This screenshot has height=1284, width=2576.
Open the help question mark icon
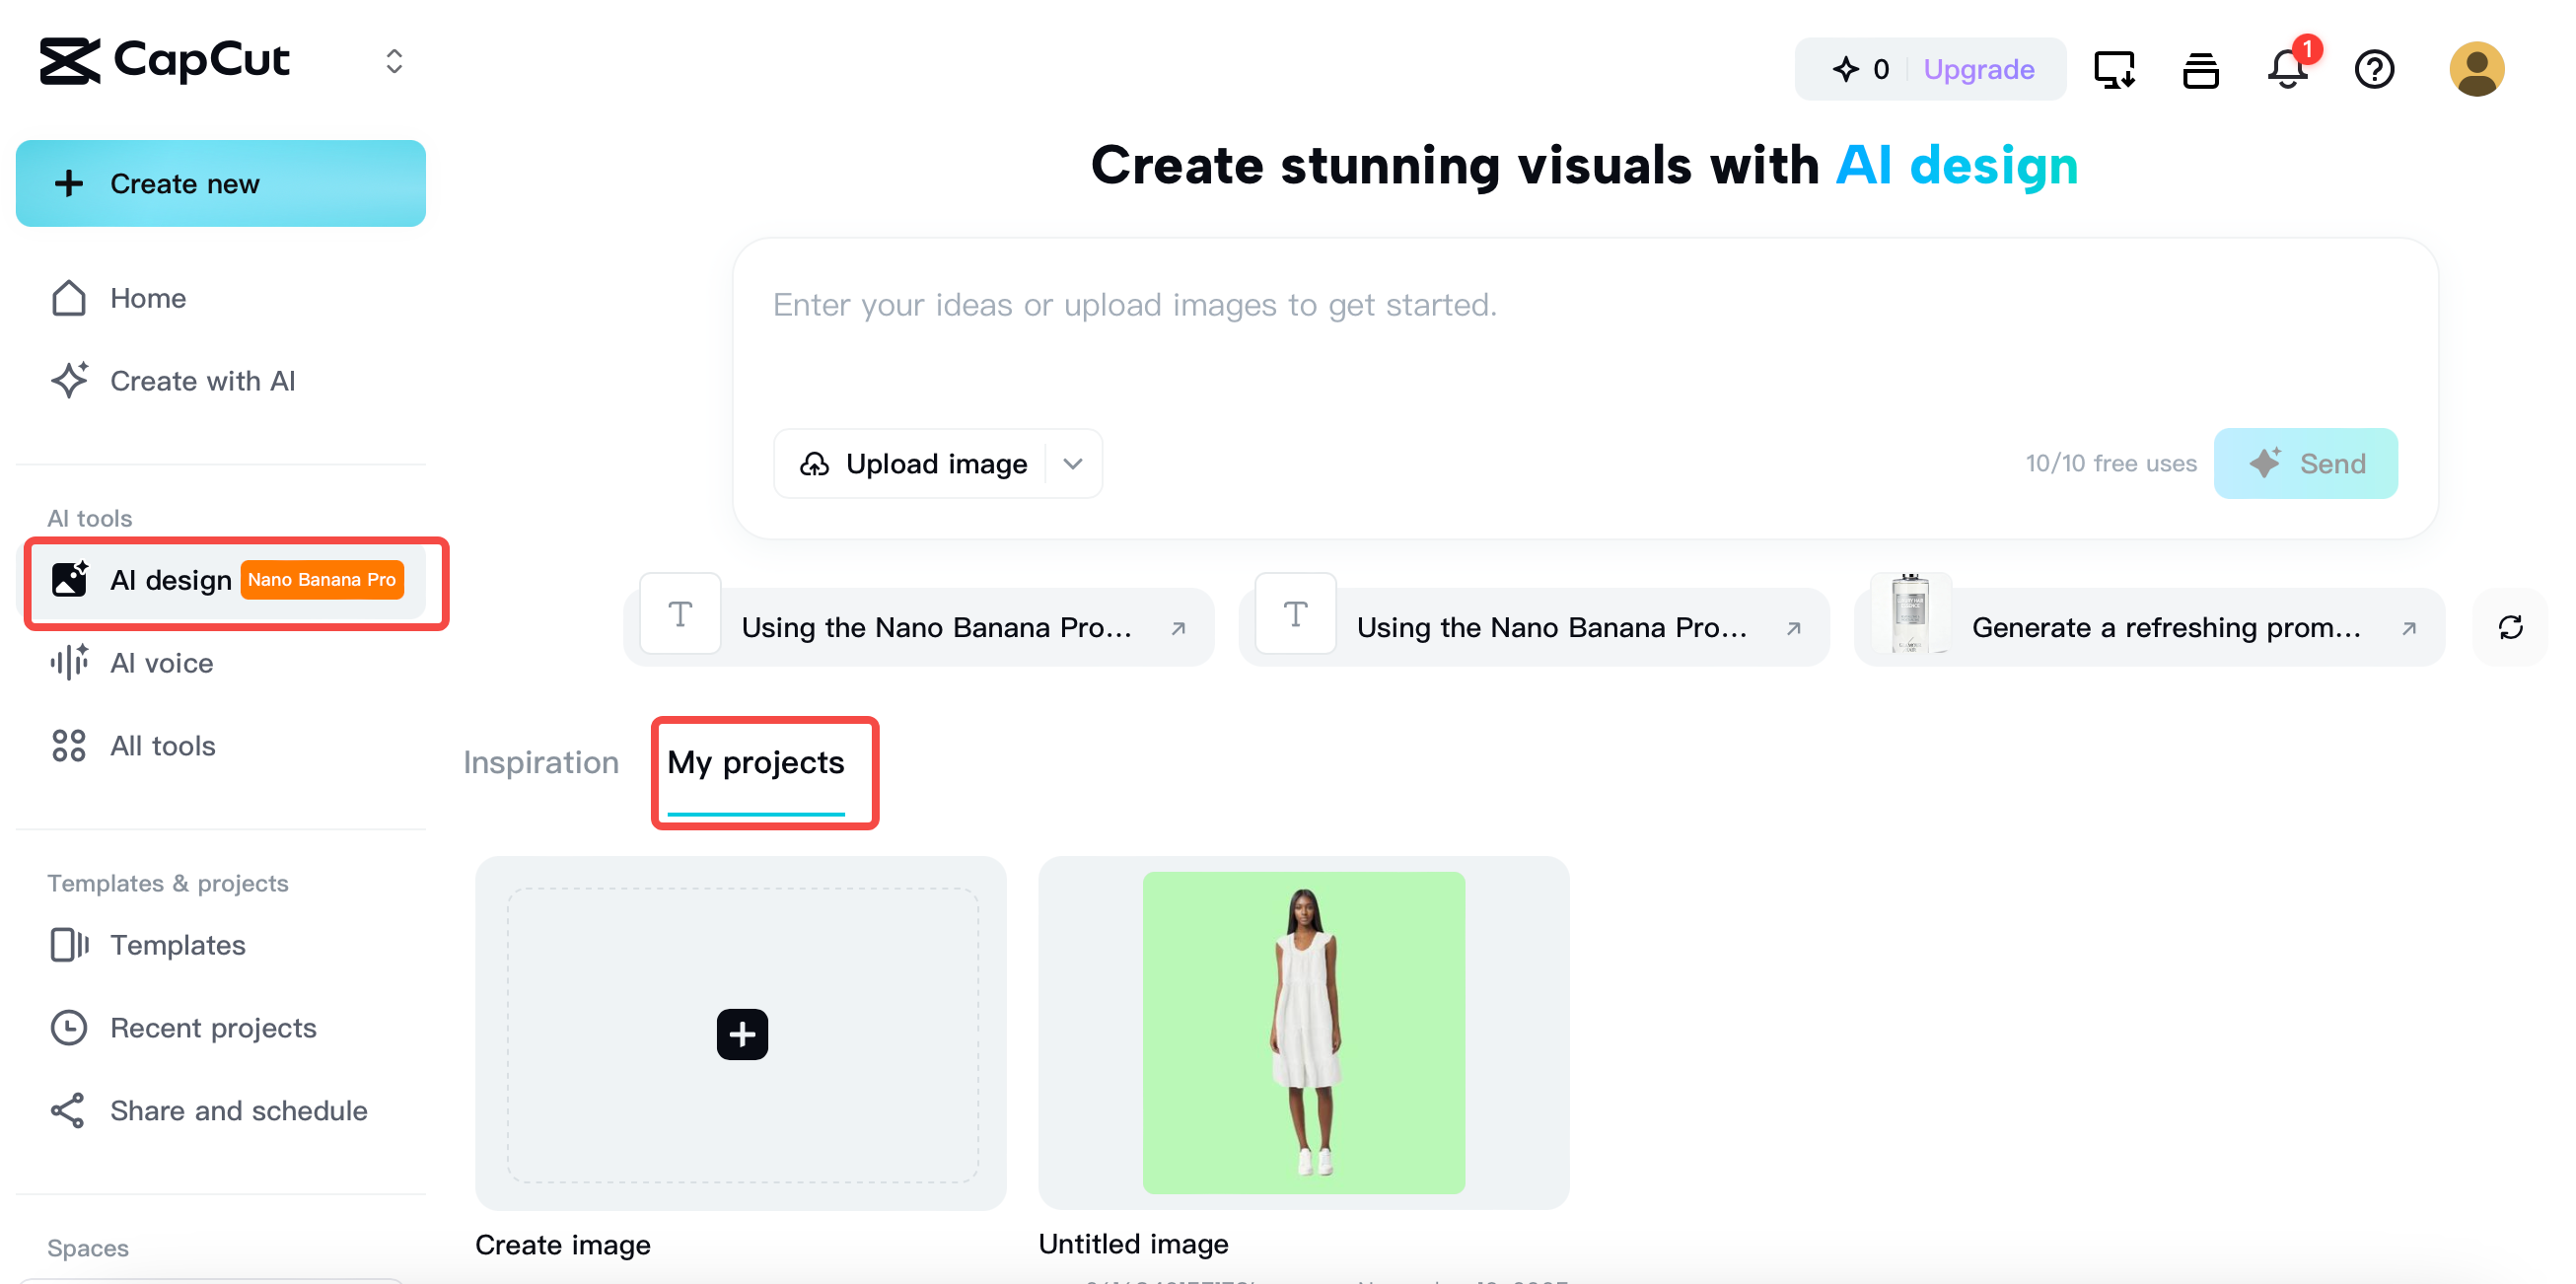click(x=2375, y=69)
